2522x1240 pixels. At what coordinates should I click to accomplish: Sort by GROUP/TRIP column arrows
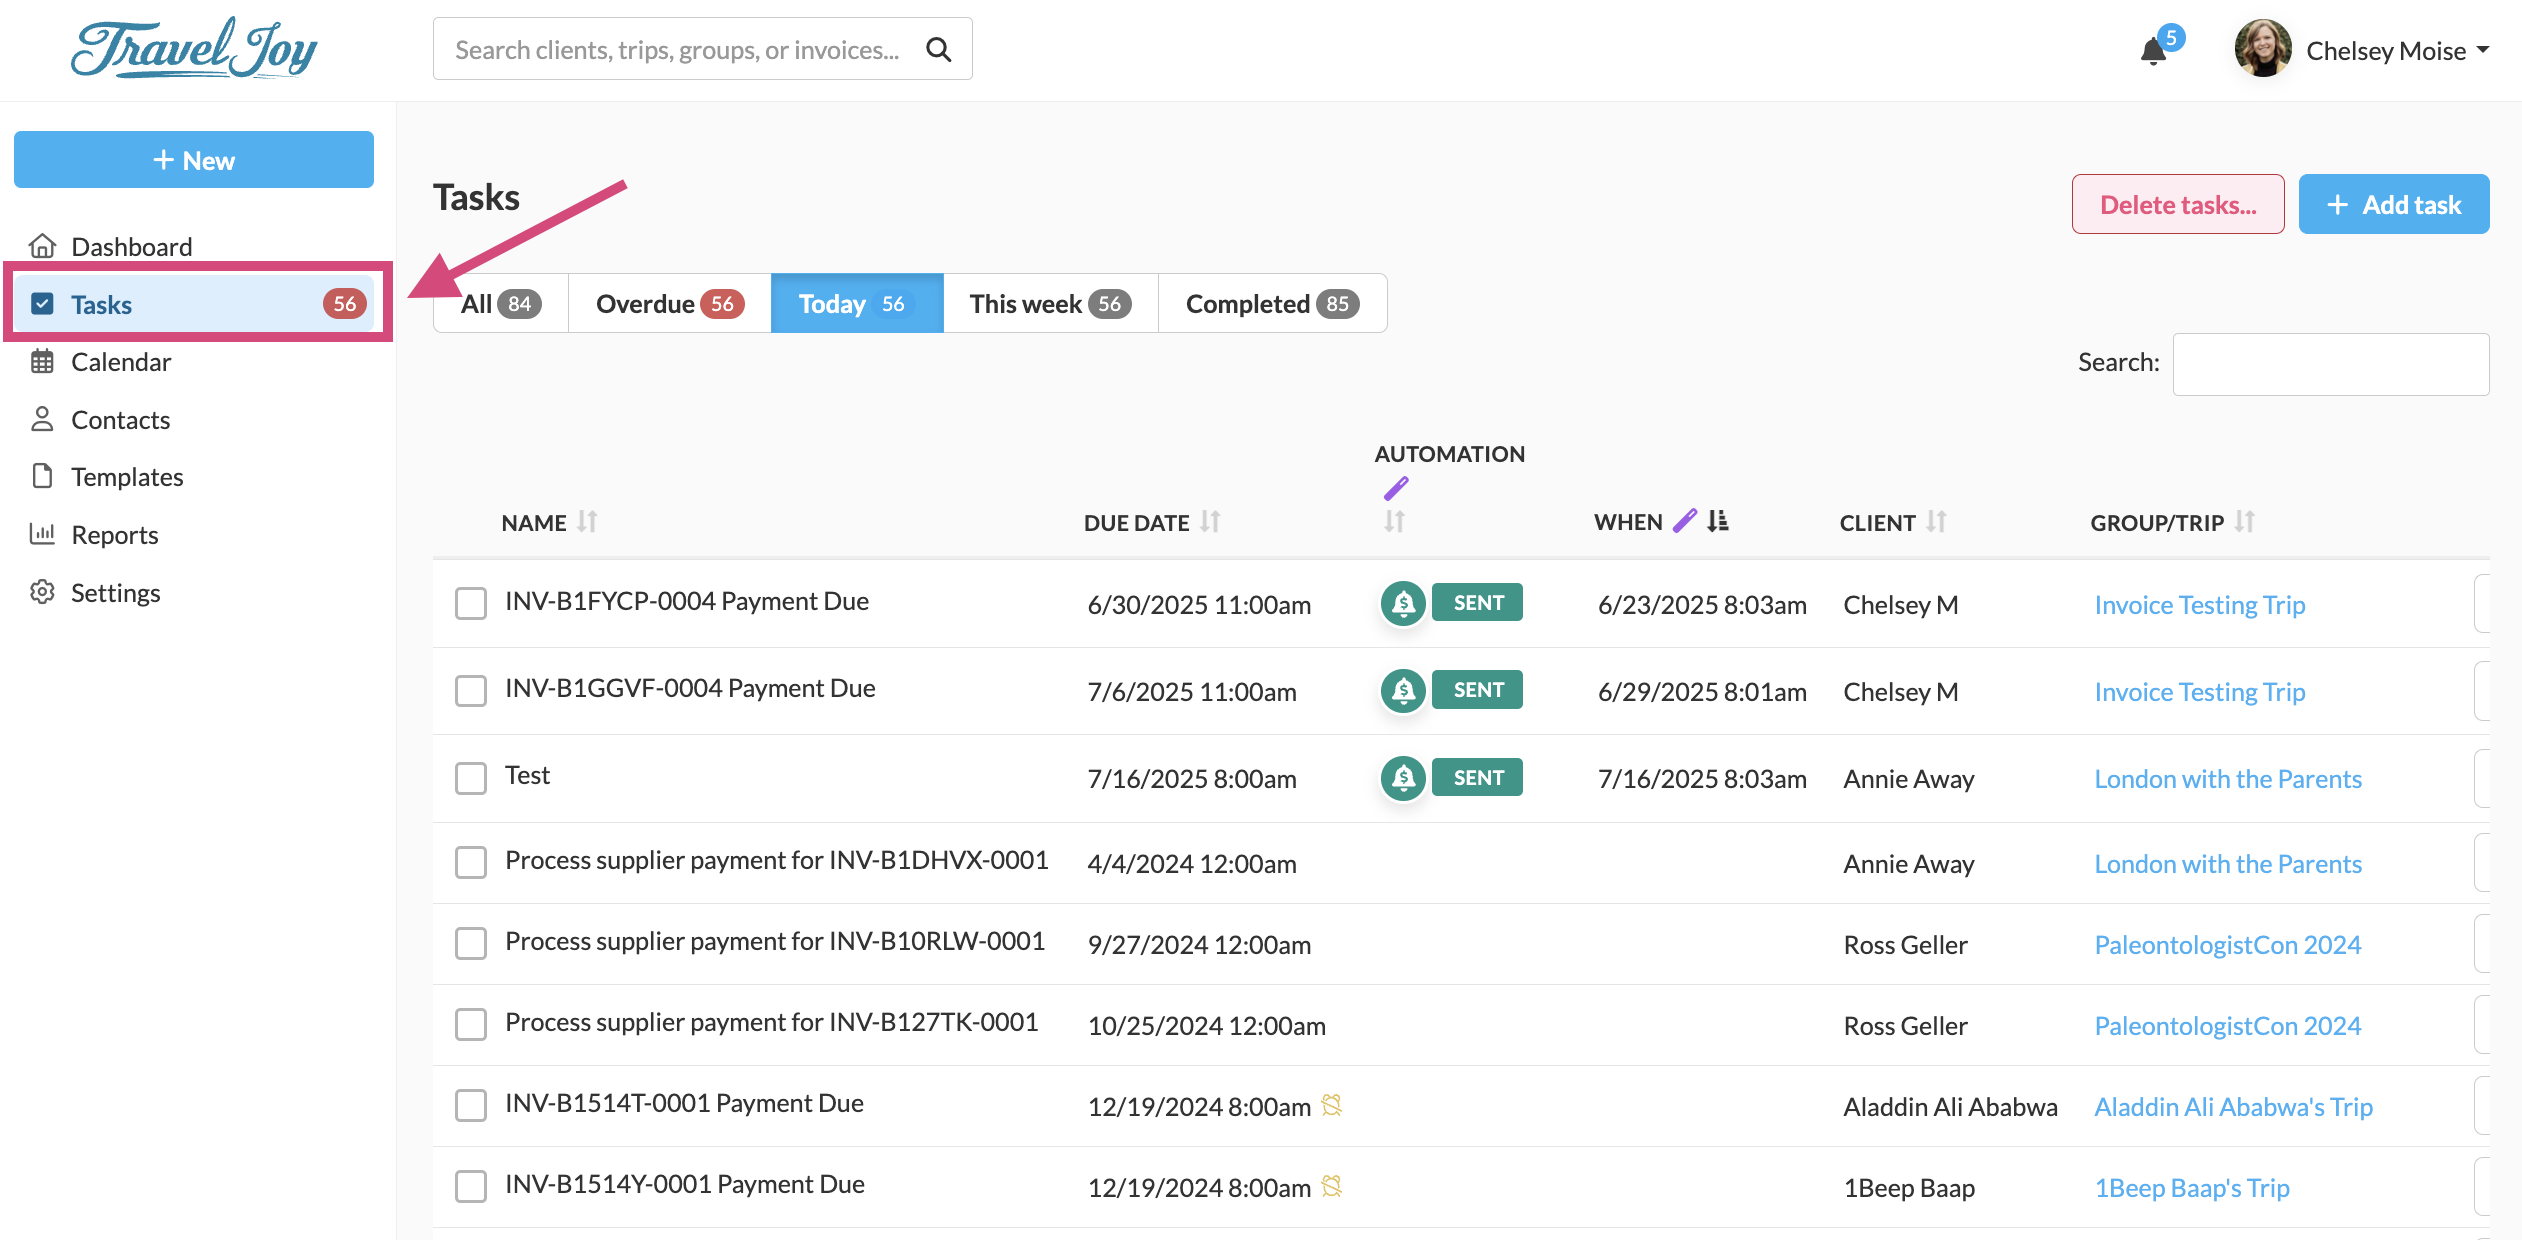pos(2244,522)
